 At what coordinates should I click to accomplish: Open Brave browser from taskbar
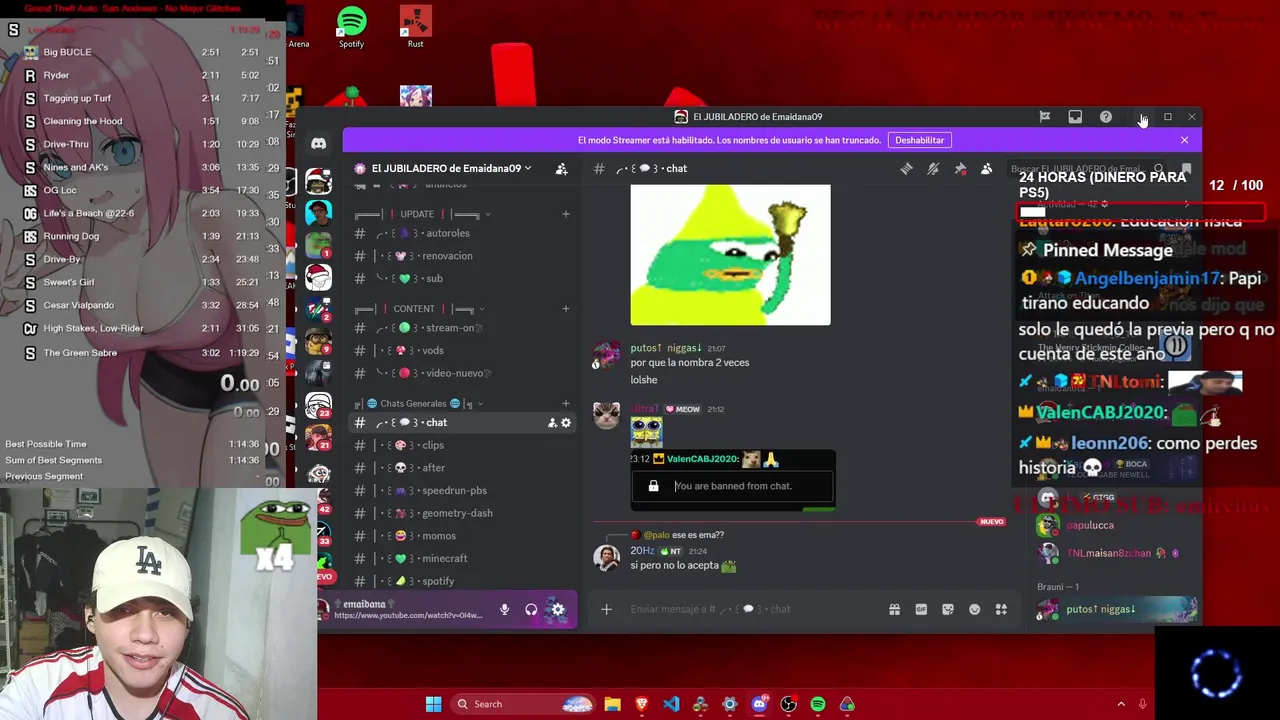click(x=642, y=704)
